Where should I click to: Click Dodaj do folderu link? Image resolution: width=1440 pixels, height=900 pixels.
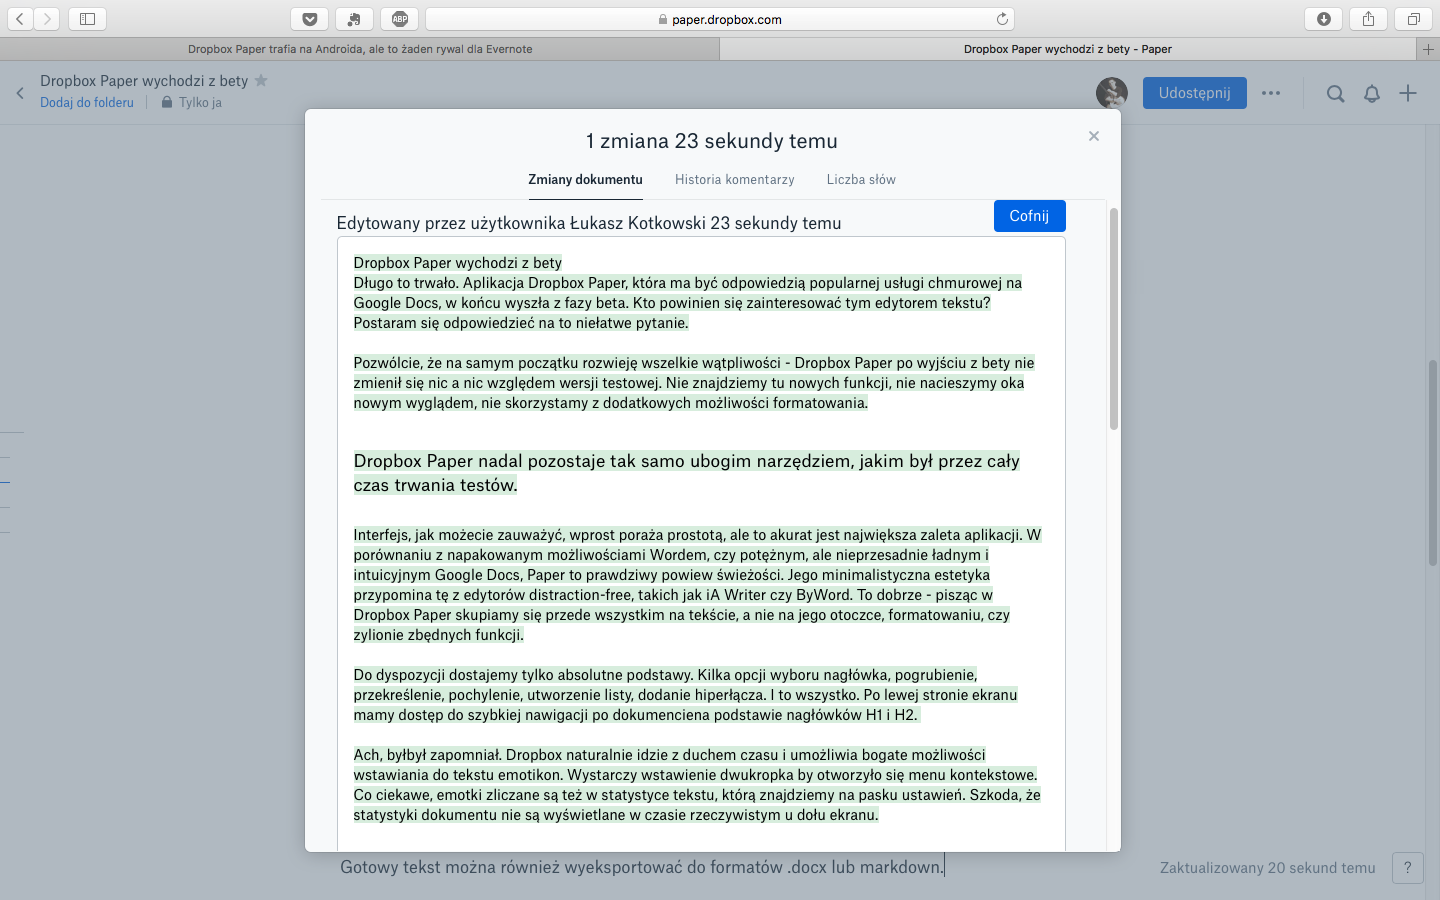[87, 102]
